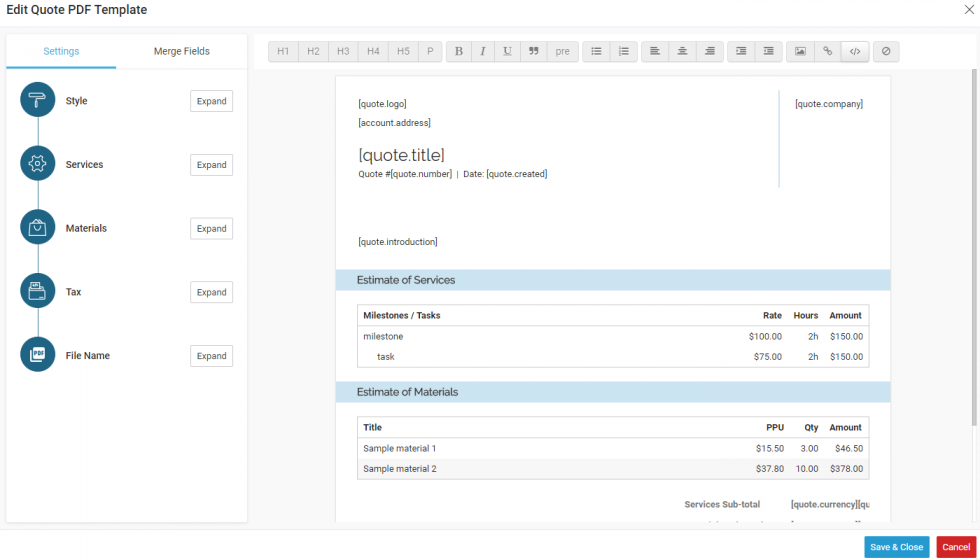Select the Settings tab
Viewport: 980px width, 560px height.
tap(61, 51)
